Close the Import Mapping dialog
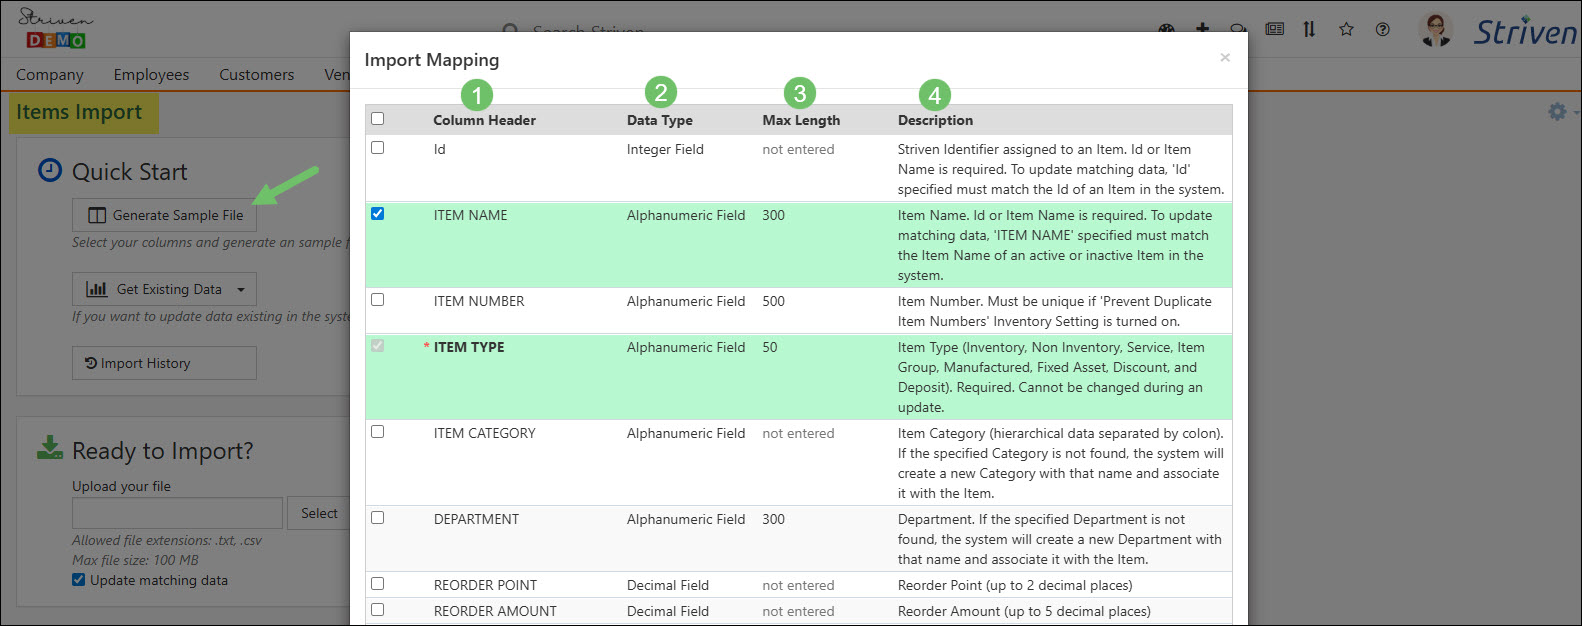This screenshot has width=1582, height=626. [x=1224, y=58]
